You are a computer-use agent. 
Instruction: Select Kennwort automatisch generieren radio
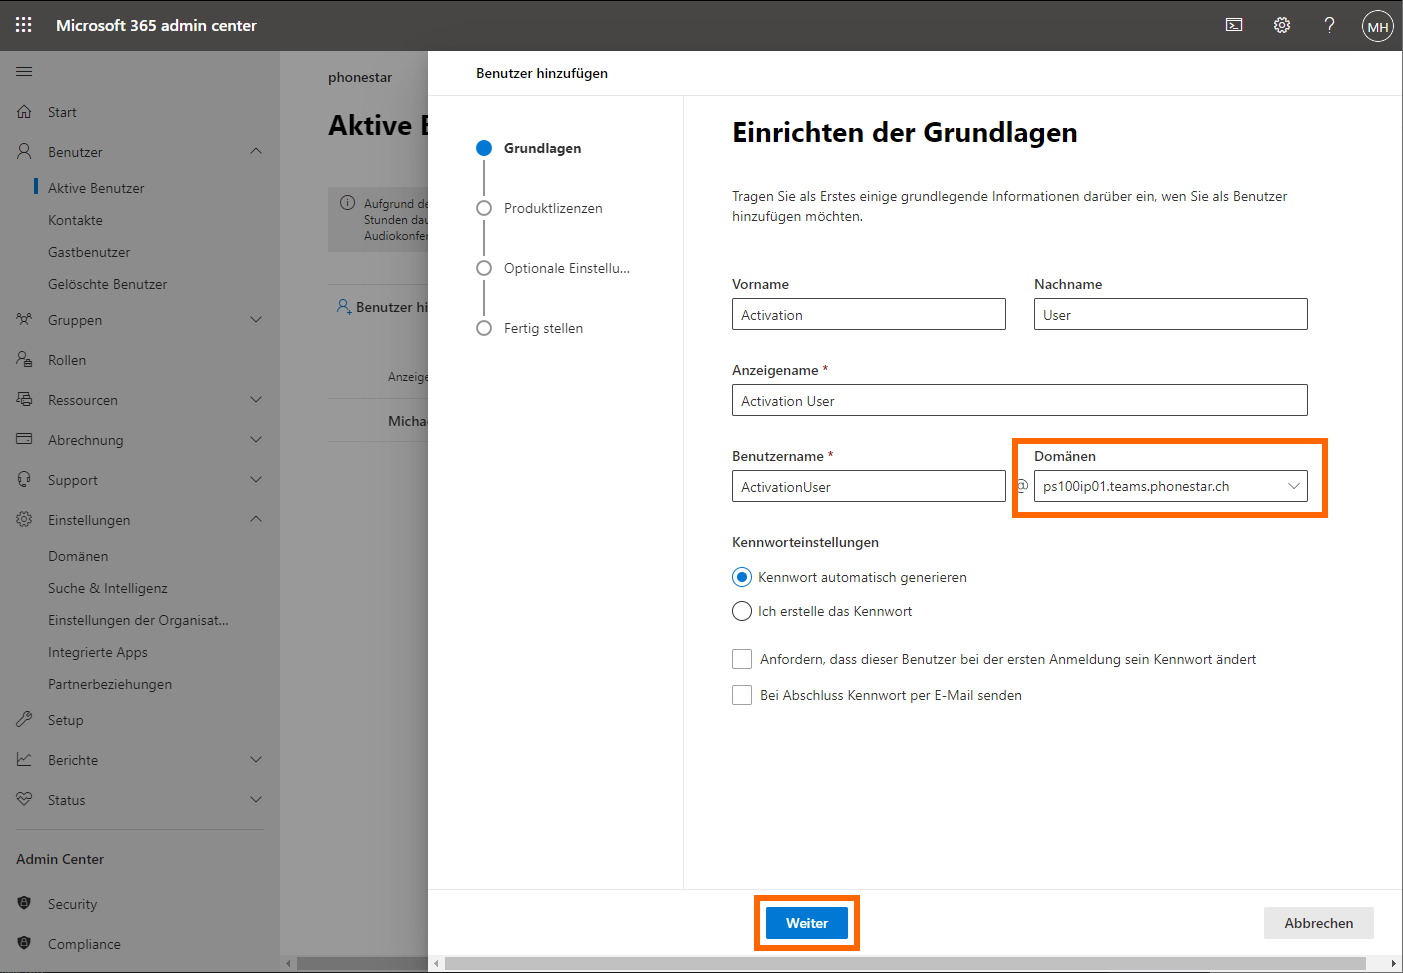(x=742, y=577)
